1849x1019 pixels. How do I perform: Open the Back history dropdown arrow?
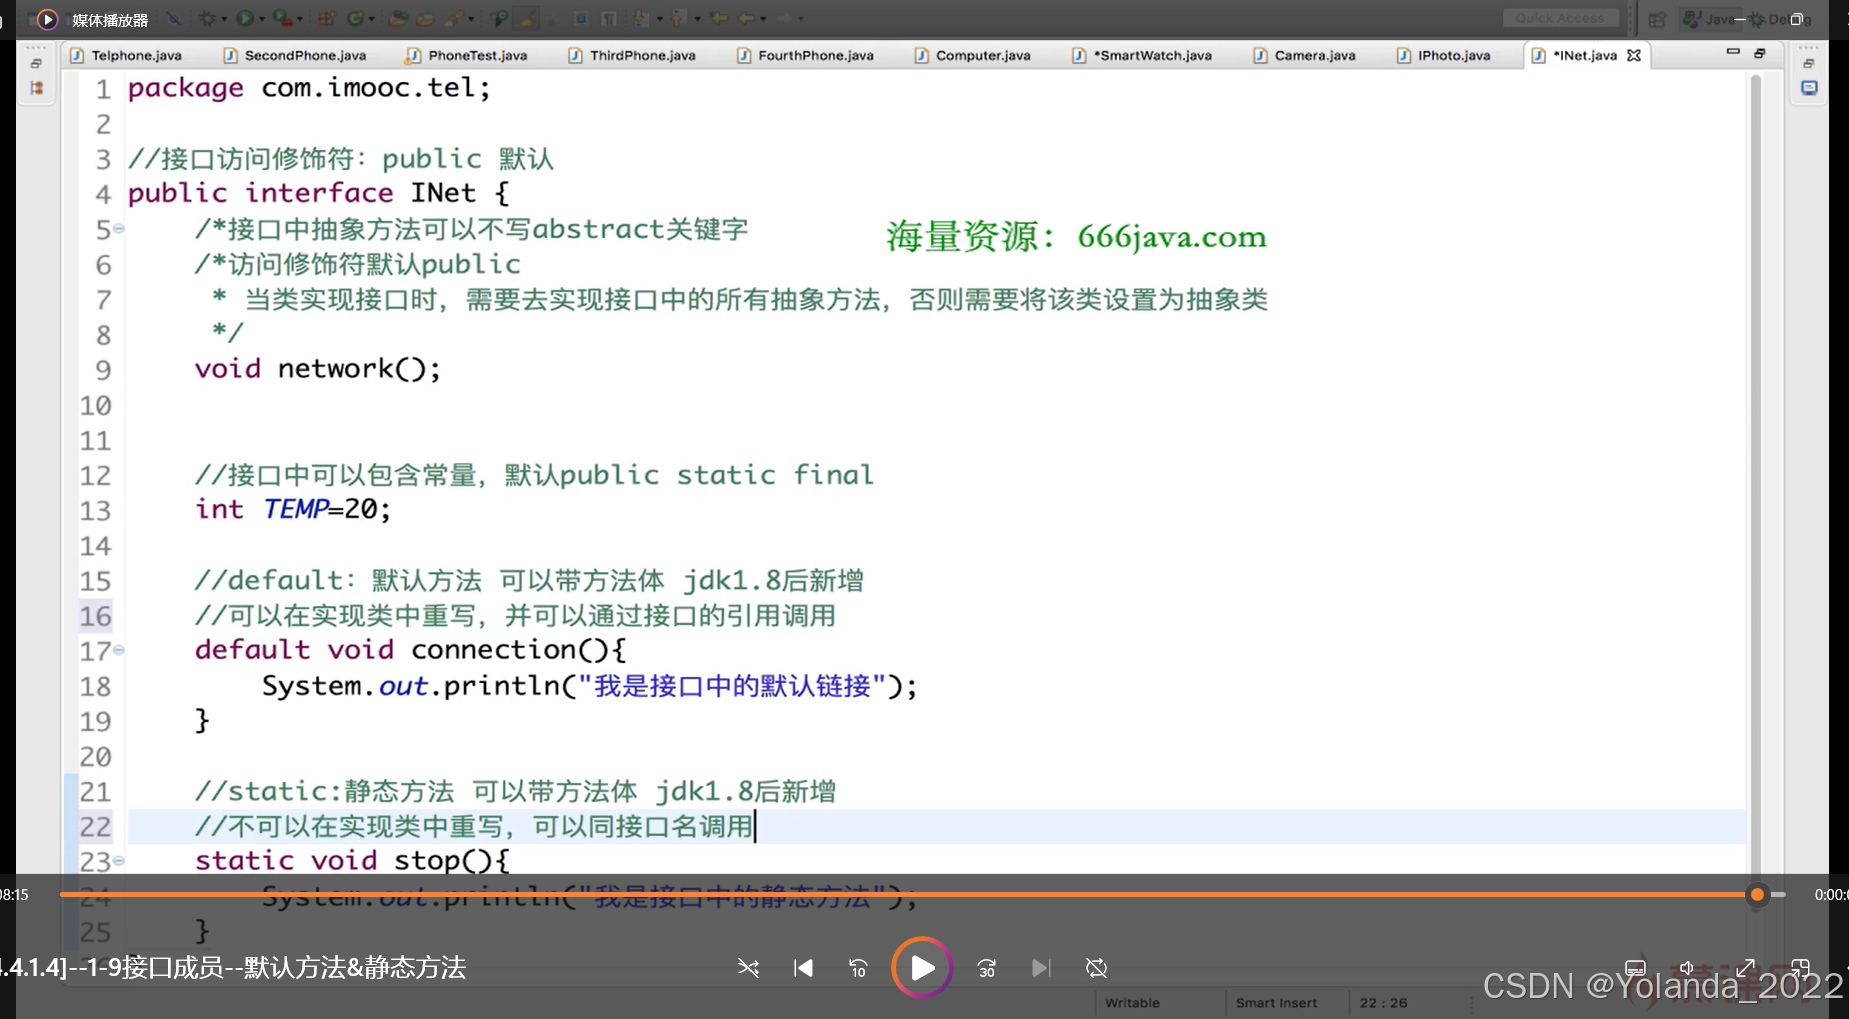[x=763, y=19]
